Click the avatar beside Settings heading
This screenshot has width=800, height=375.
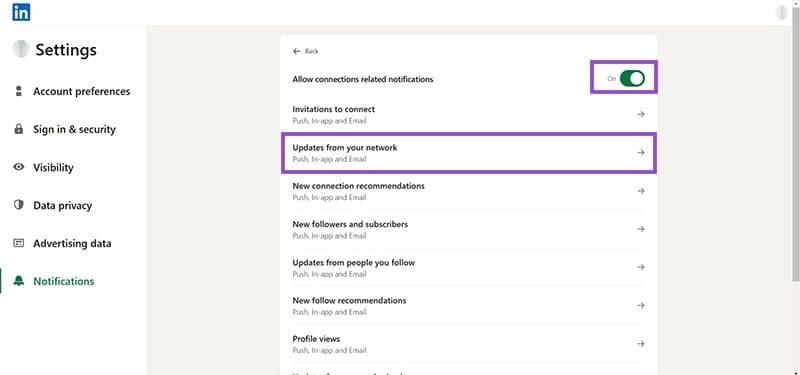(20, 49)
